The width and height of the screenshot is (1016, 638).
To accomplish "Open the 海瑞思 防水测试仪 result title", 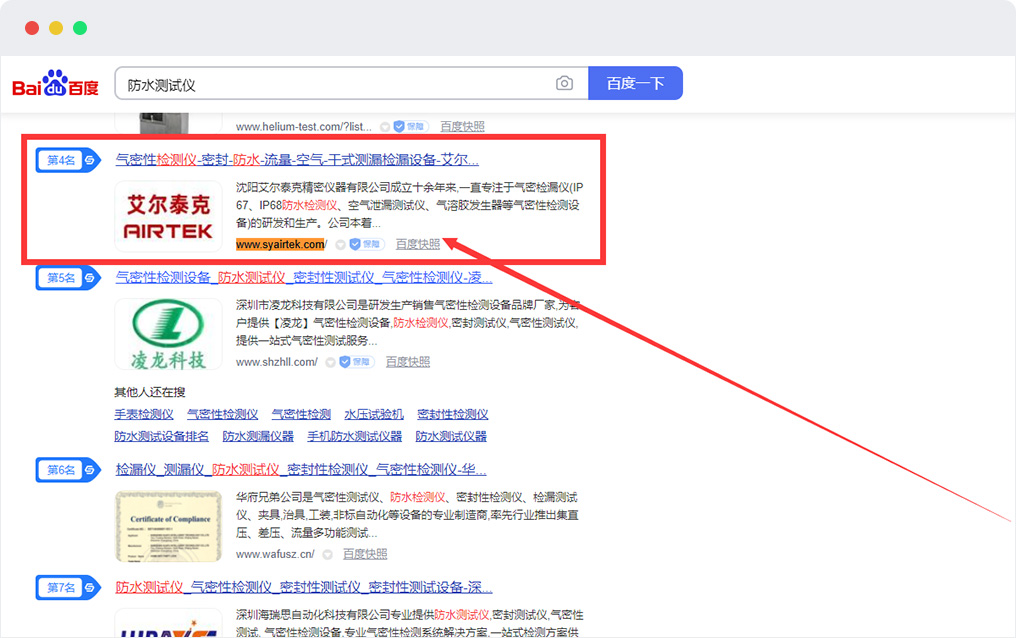I will click(304, 587).
